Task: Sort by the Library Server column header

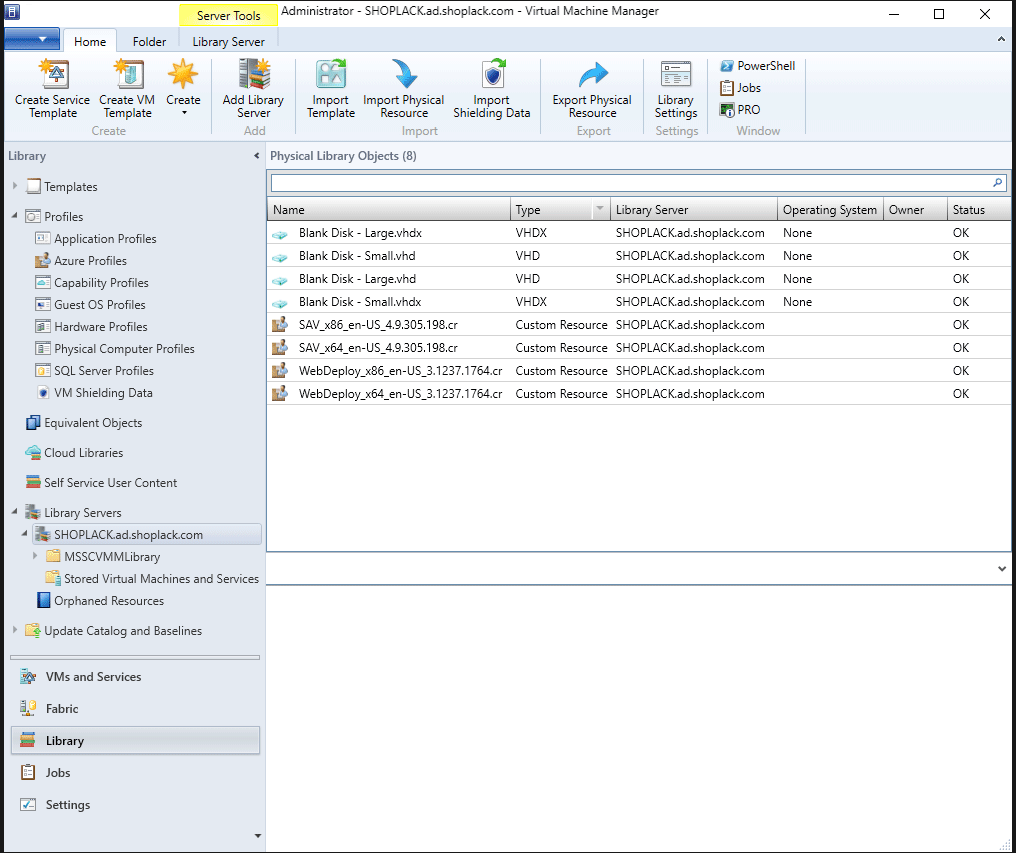Action: click(x=694, y=209)
